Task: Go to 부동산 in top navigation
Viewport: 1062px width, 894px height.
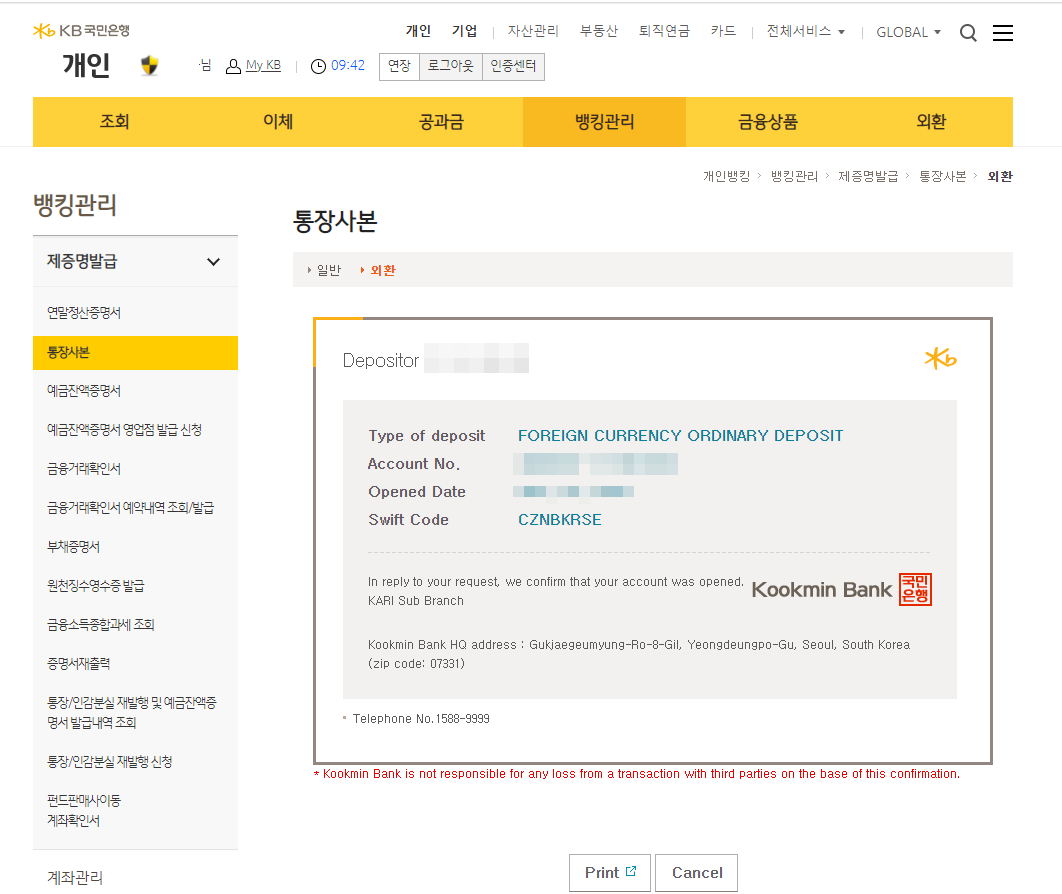Action: pyautogui.click(x=599, y=31)
